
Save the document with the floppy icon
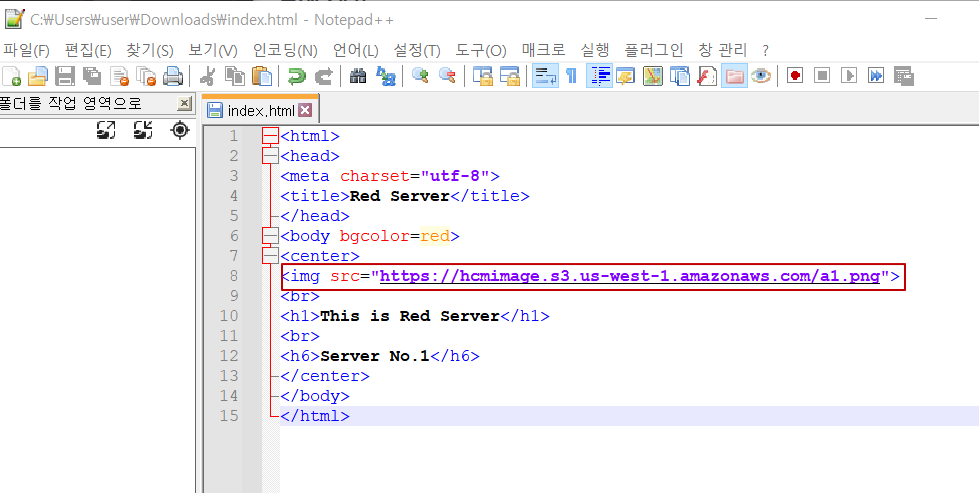65,76
